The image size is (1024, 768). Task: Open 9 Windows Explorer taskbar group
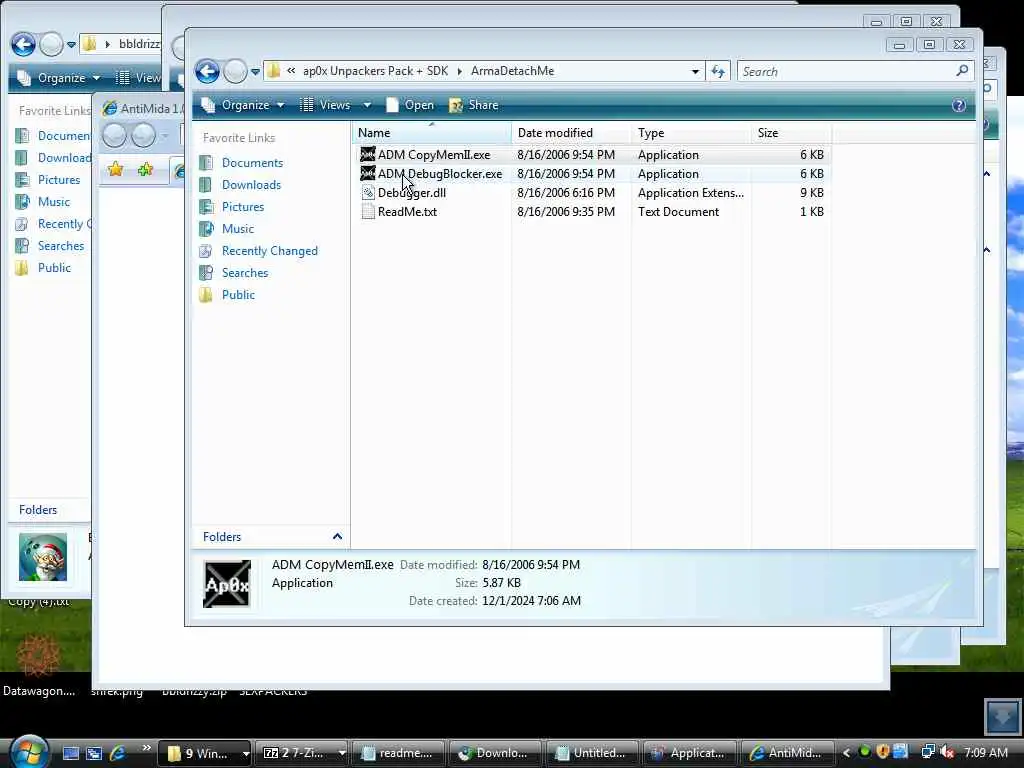pos(205,753)
